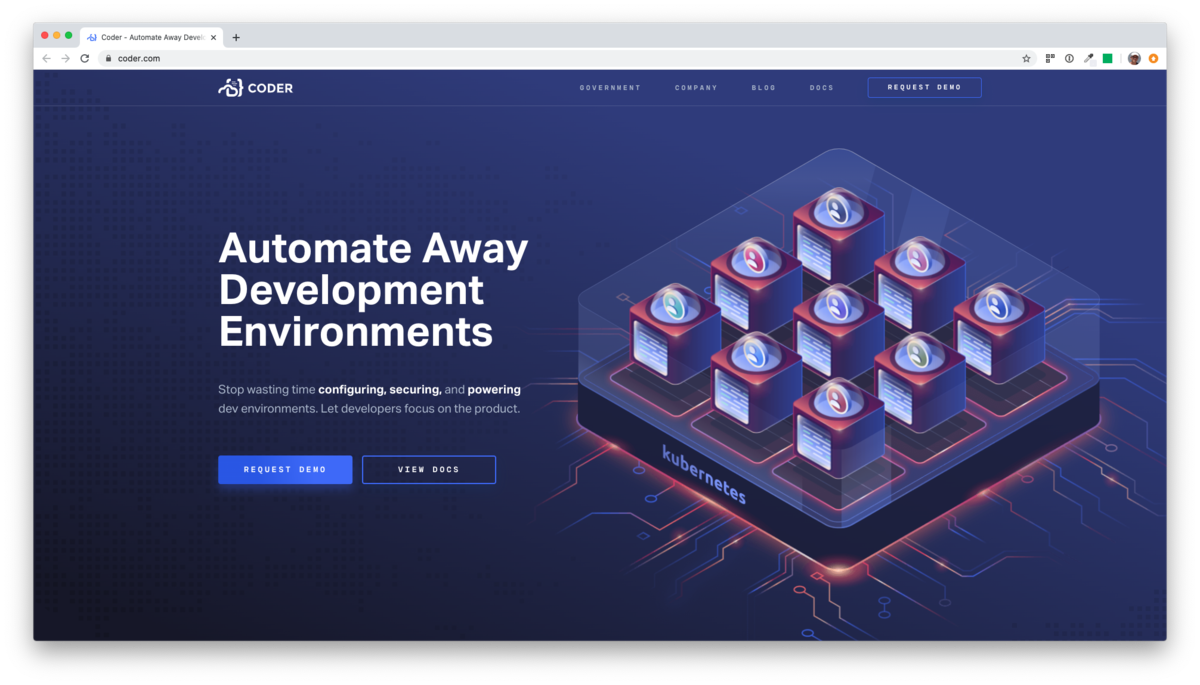
Task: Open the Docs nav link
Action: point(822,88)
